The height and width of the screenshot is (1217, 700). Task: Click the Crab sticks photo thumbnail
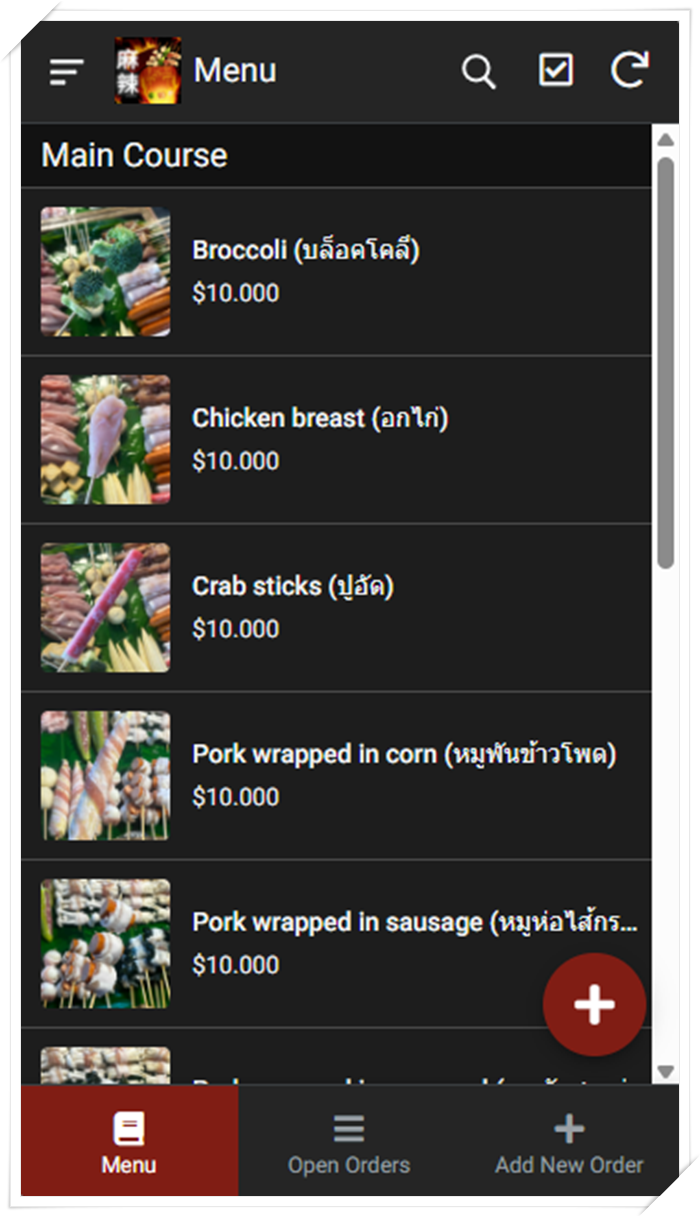(105, 607)
